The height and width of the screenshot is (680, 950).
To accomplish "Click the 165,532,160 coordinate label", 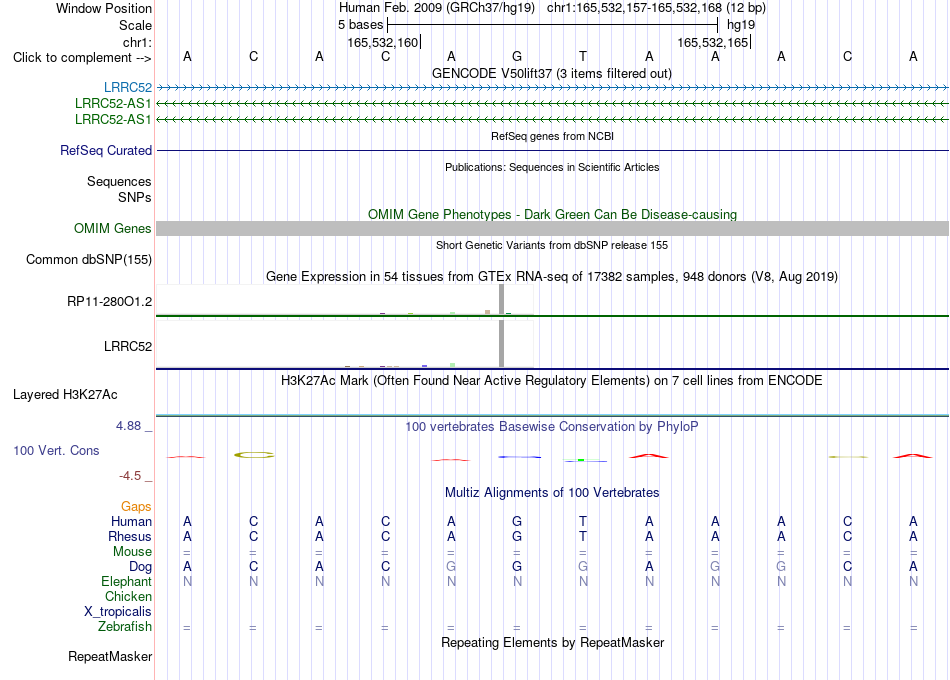I will pyautogui.click(x=383, y=42).
